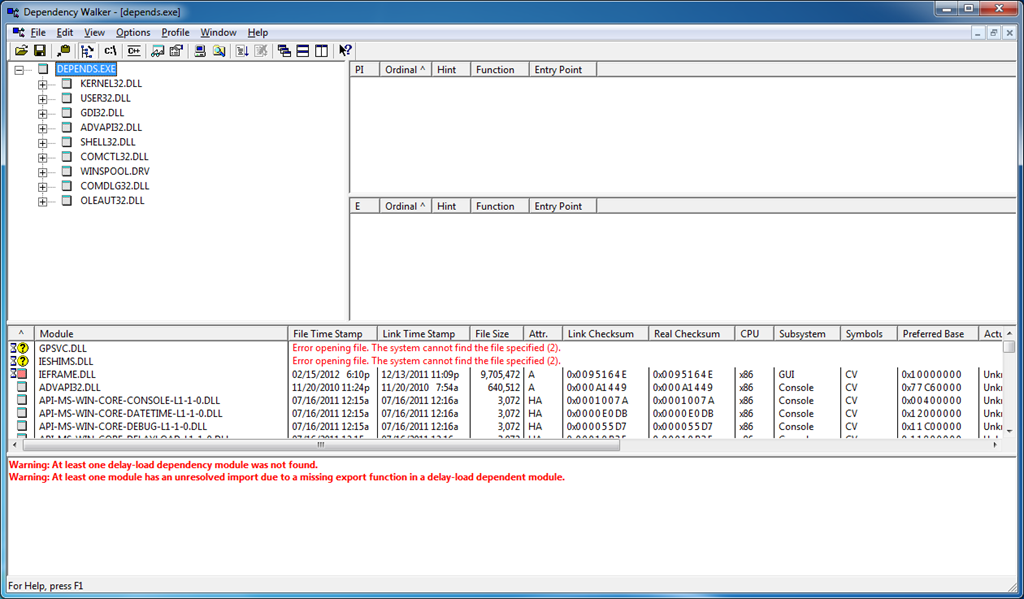The width and height of the screenshot is (1024, 599).
Task: Expand the ADVAPI32.DLL tree node
Action: [x=42, y=128]
